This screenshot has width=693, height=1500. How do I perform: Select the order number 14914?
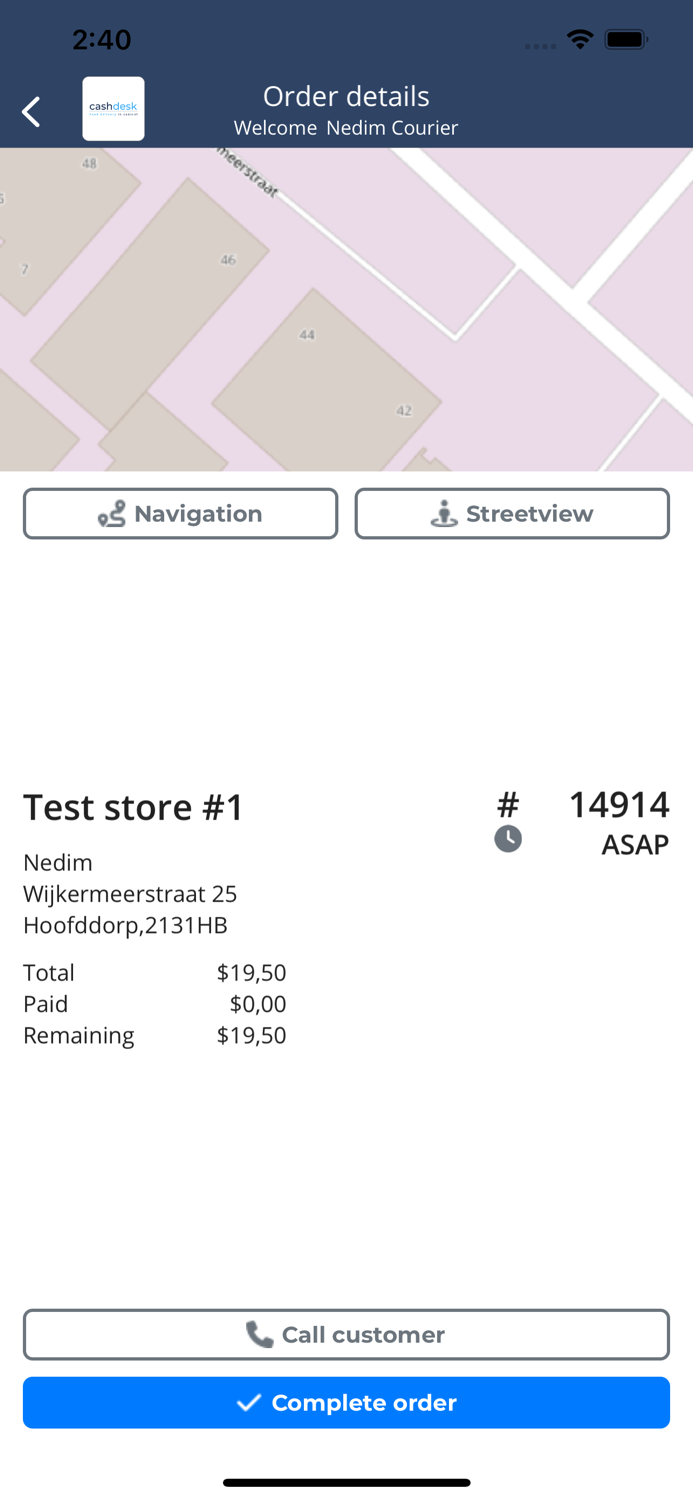(x=619, y=804)
